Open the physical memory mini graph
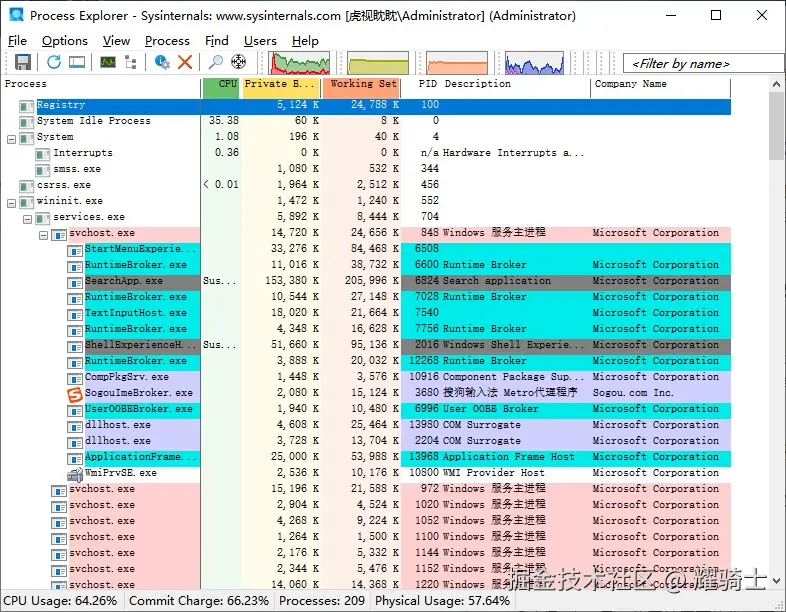 [x=457, y=63]
